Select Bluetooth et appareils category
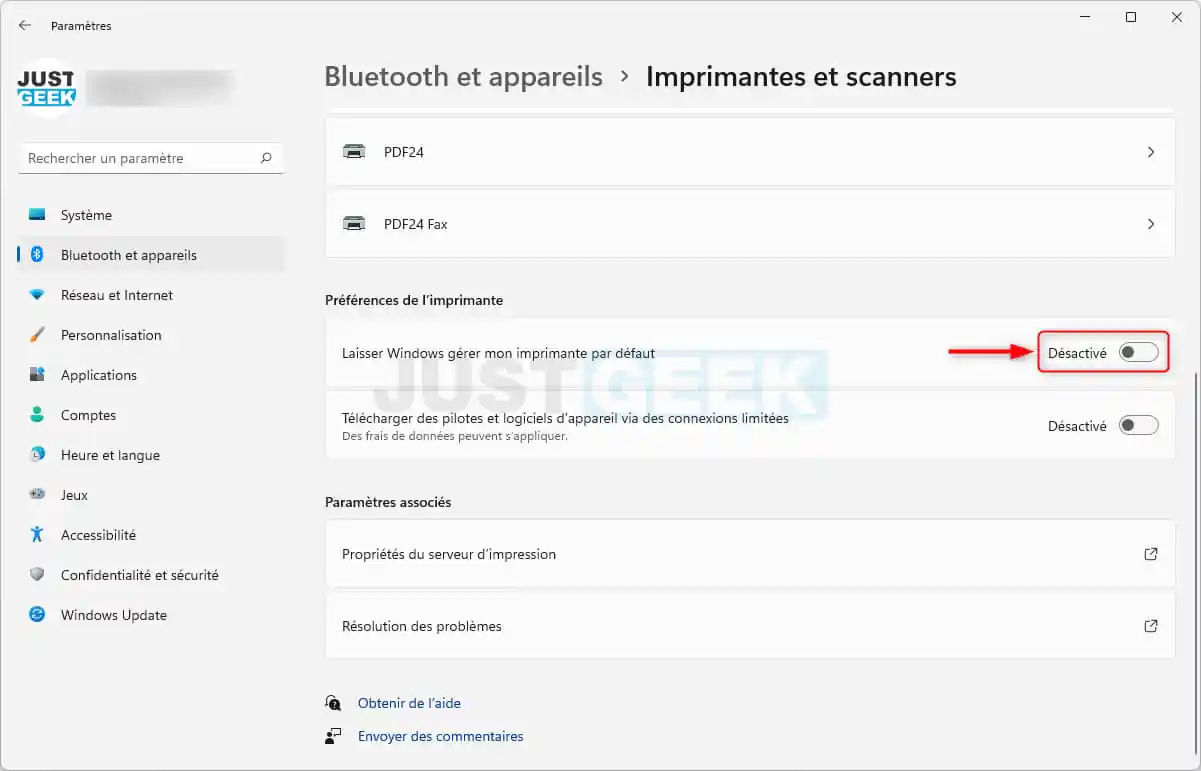This screenshot has width=1201, height=771. pos(151,255)
